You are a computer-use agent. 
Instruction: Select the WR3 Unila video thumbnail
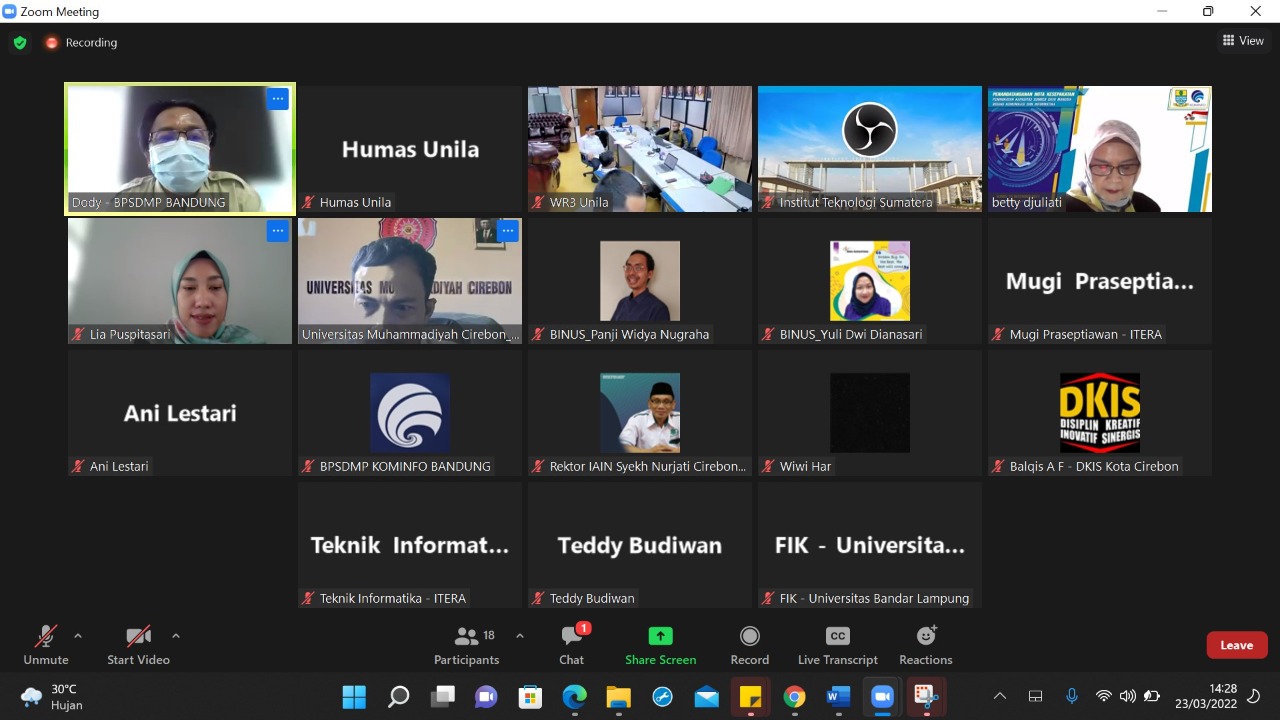click(640, 148)
